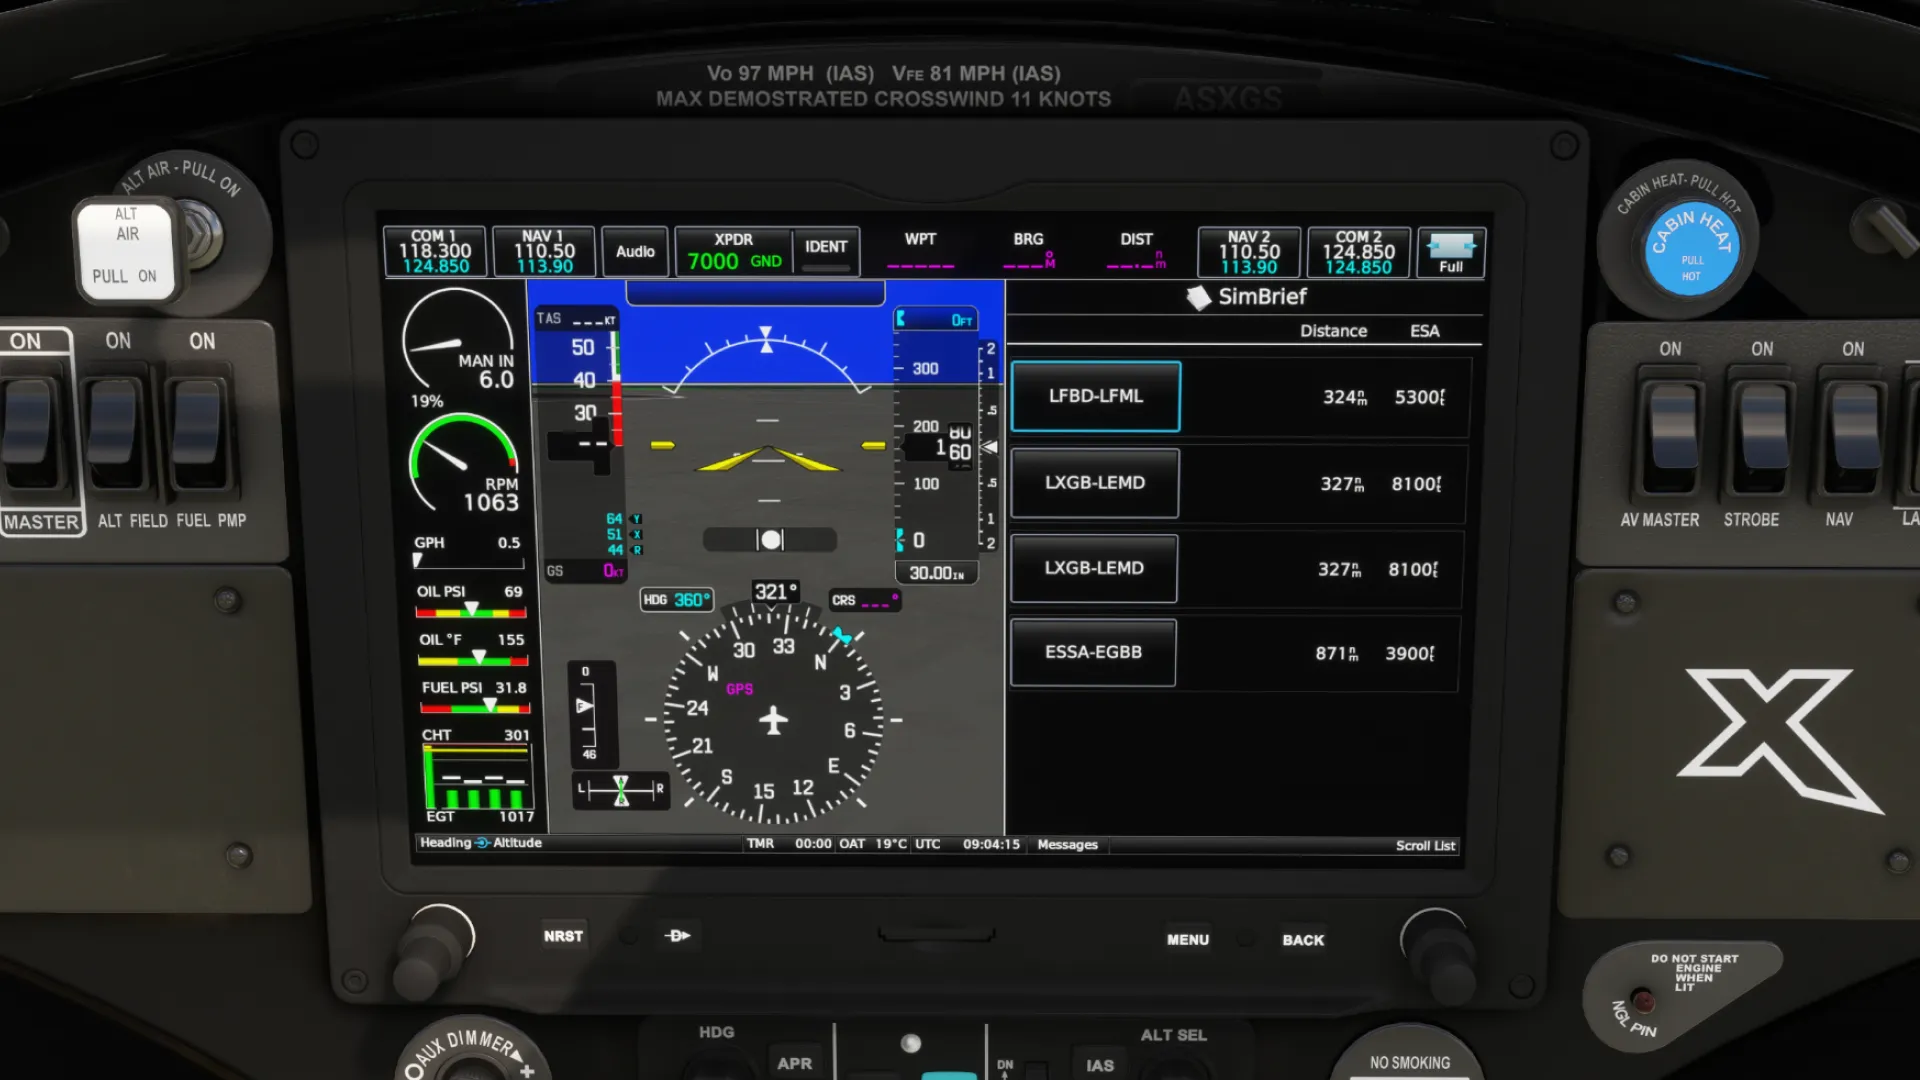Open Messages from the status bar
Image resolution: width=1920 pixels, height=1080 pixels.
[1066, 844]
